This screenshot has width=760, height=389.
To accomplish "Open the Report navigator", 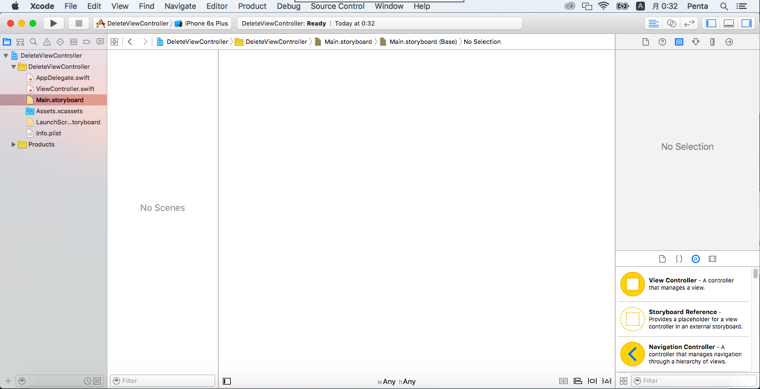I will [x=100, y=42].
